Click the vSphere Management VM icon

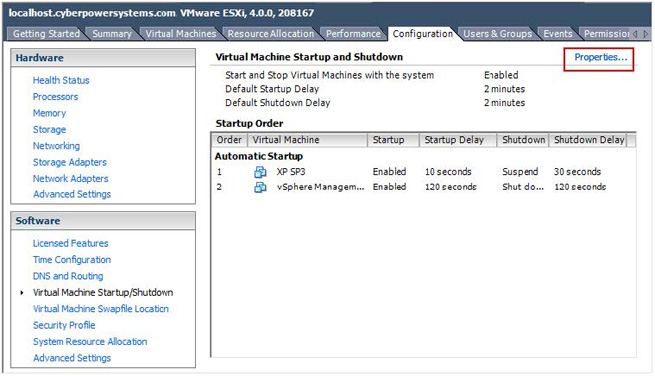(x=260, y=187)
